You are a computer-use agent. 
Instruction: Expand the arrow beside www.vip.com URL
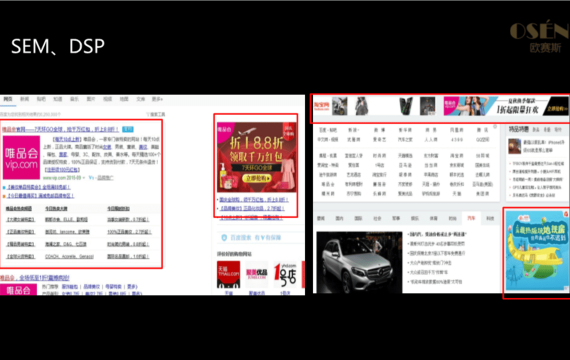[x=84, y=178]
